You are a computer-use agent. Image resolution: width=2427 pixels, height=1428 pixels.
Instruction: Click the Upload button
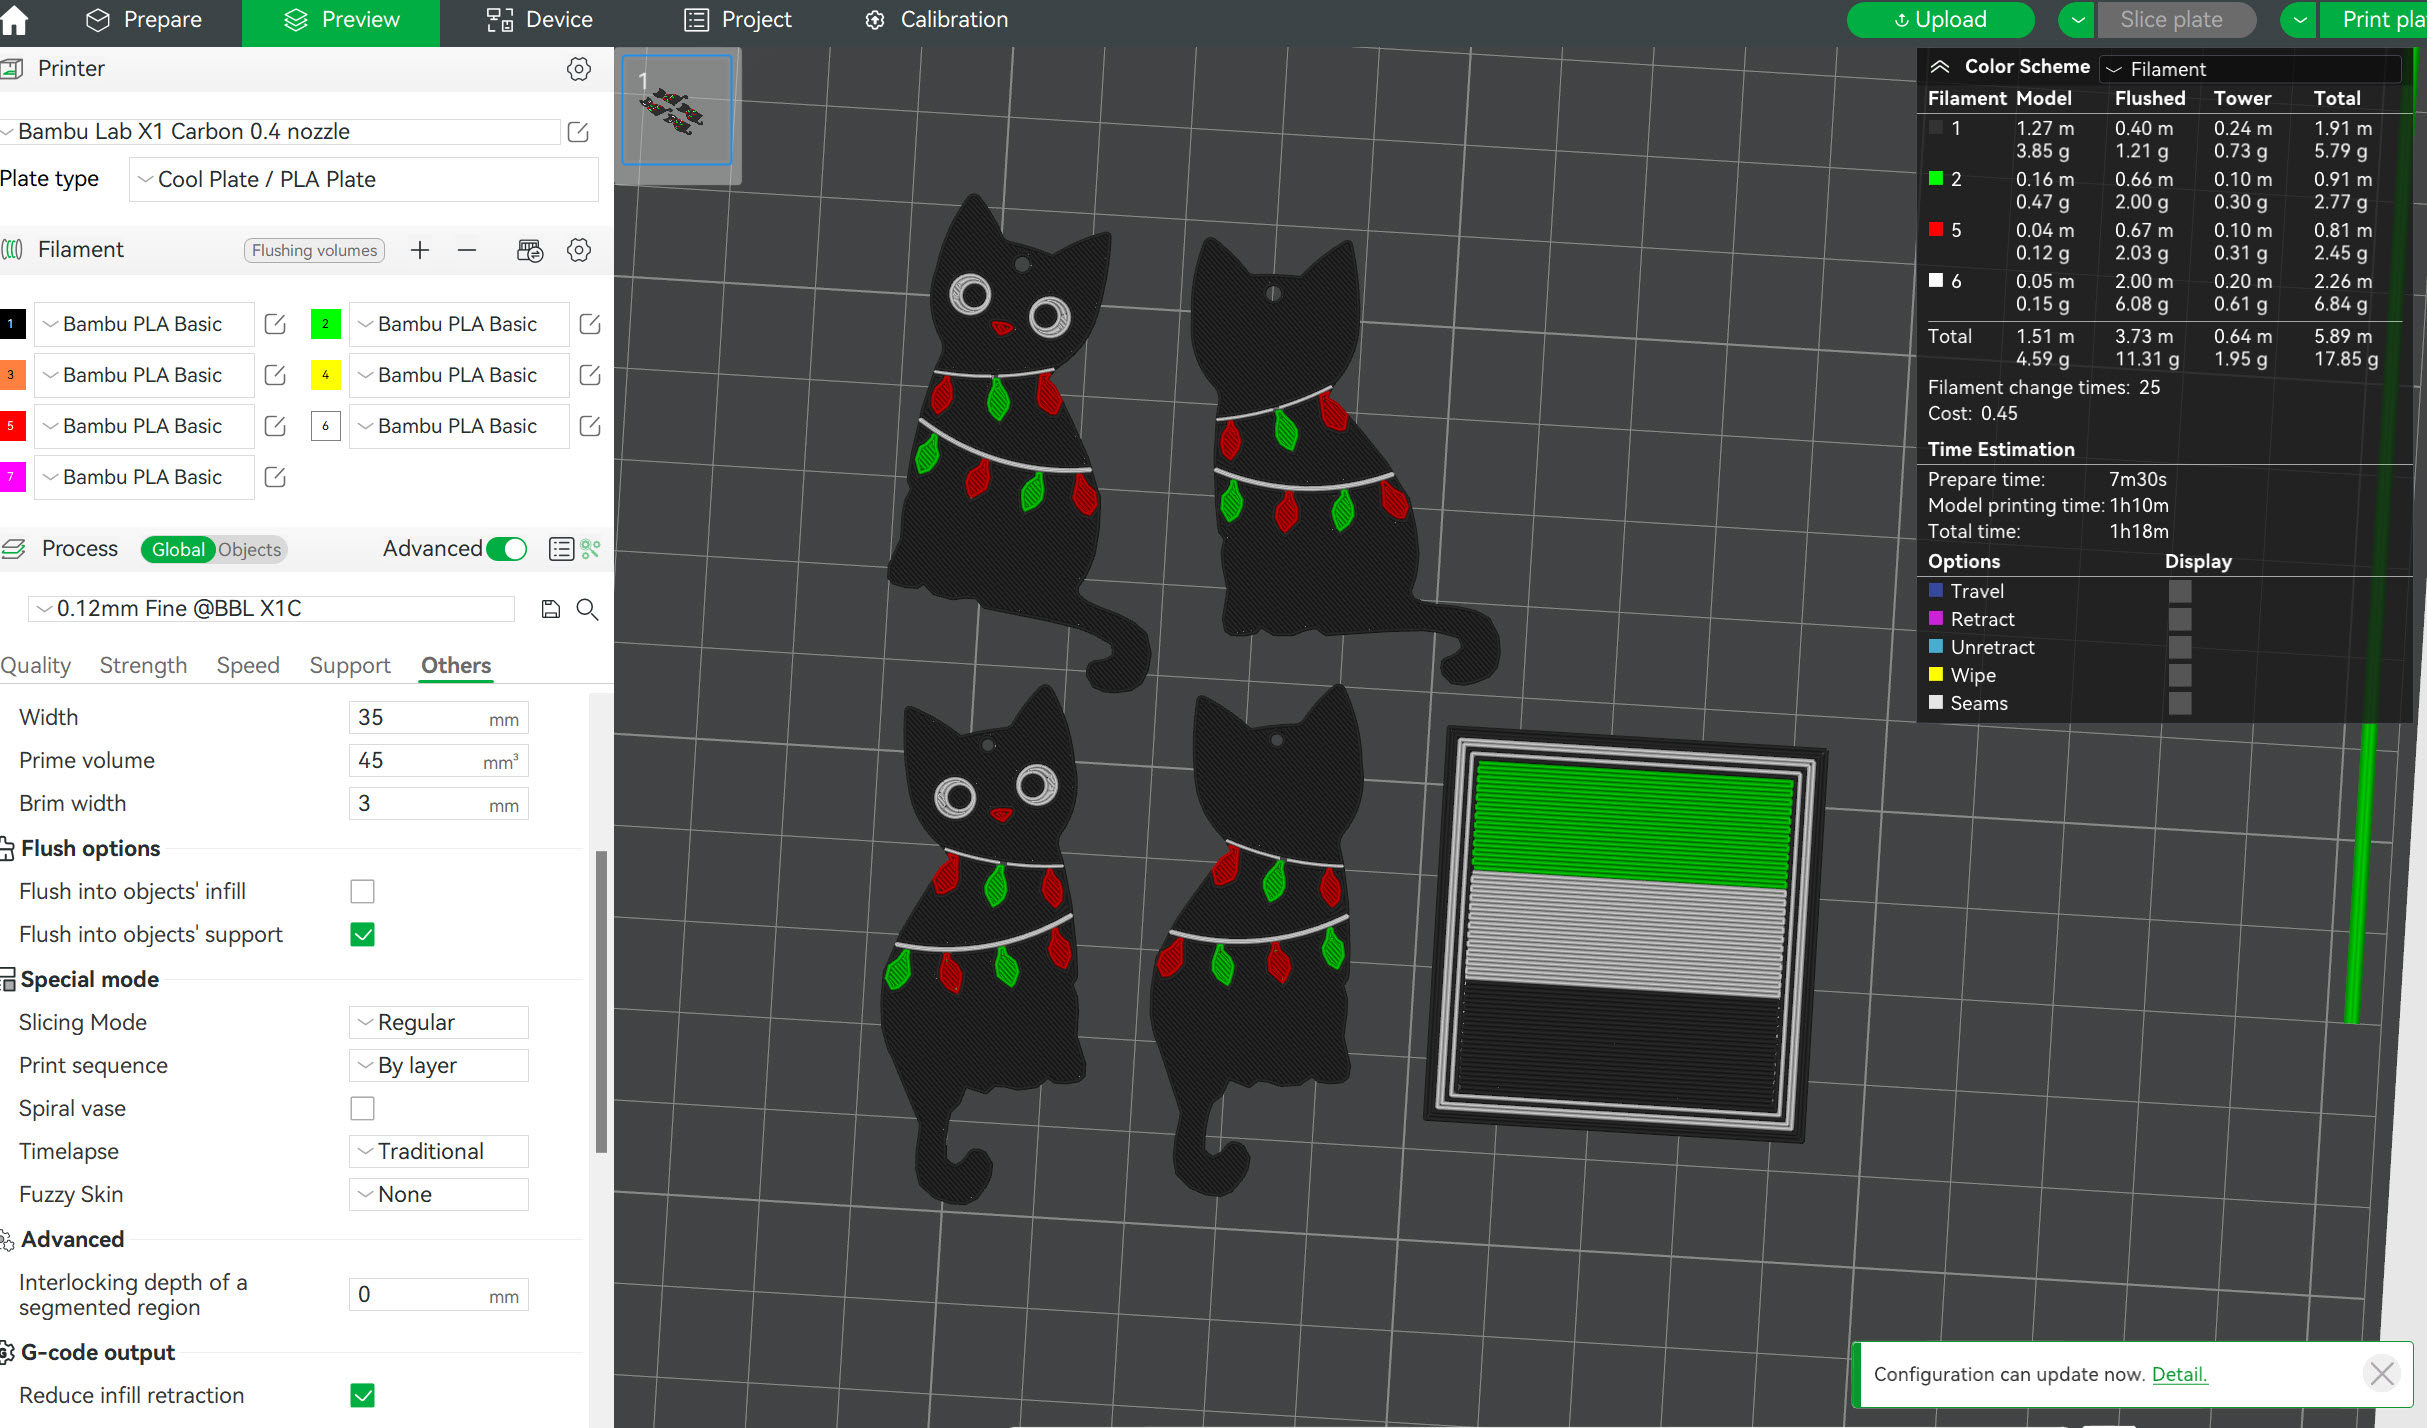pyautogui.click(x=1940, y=20)
